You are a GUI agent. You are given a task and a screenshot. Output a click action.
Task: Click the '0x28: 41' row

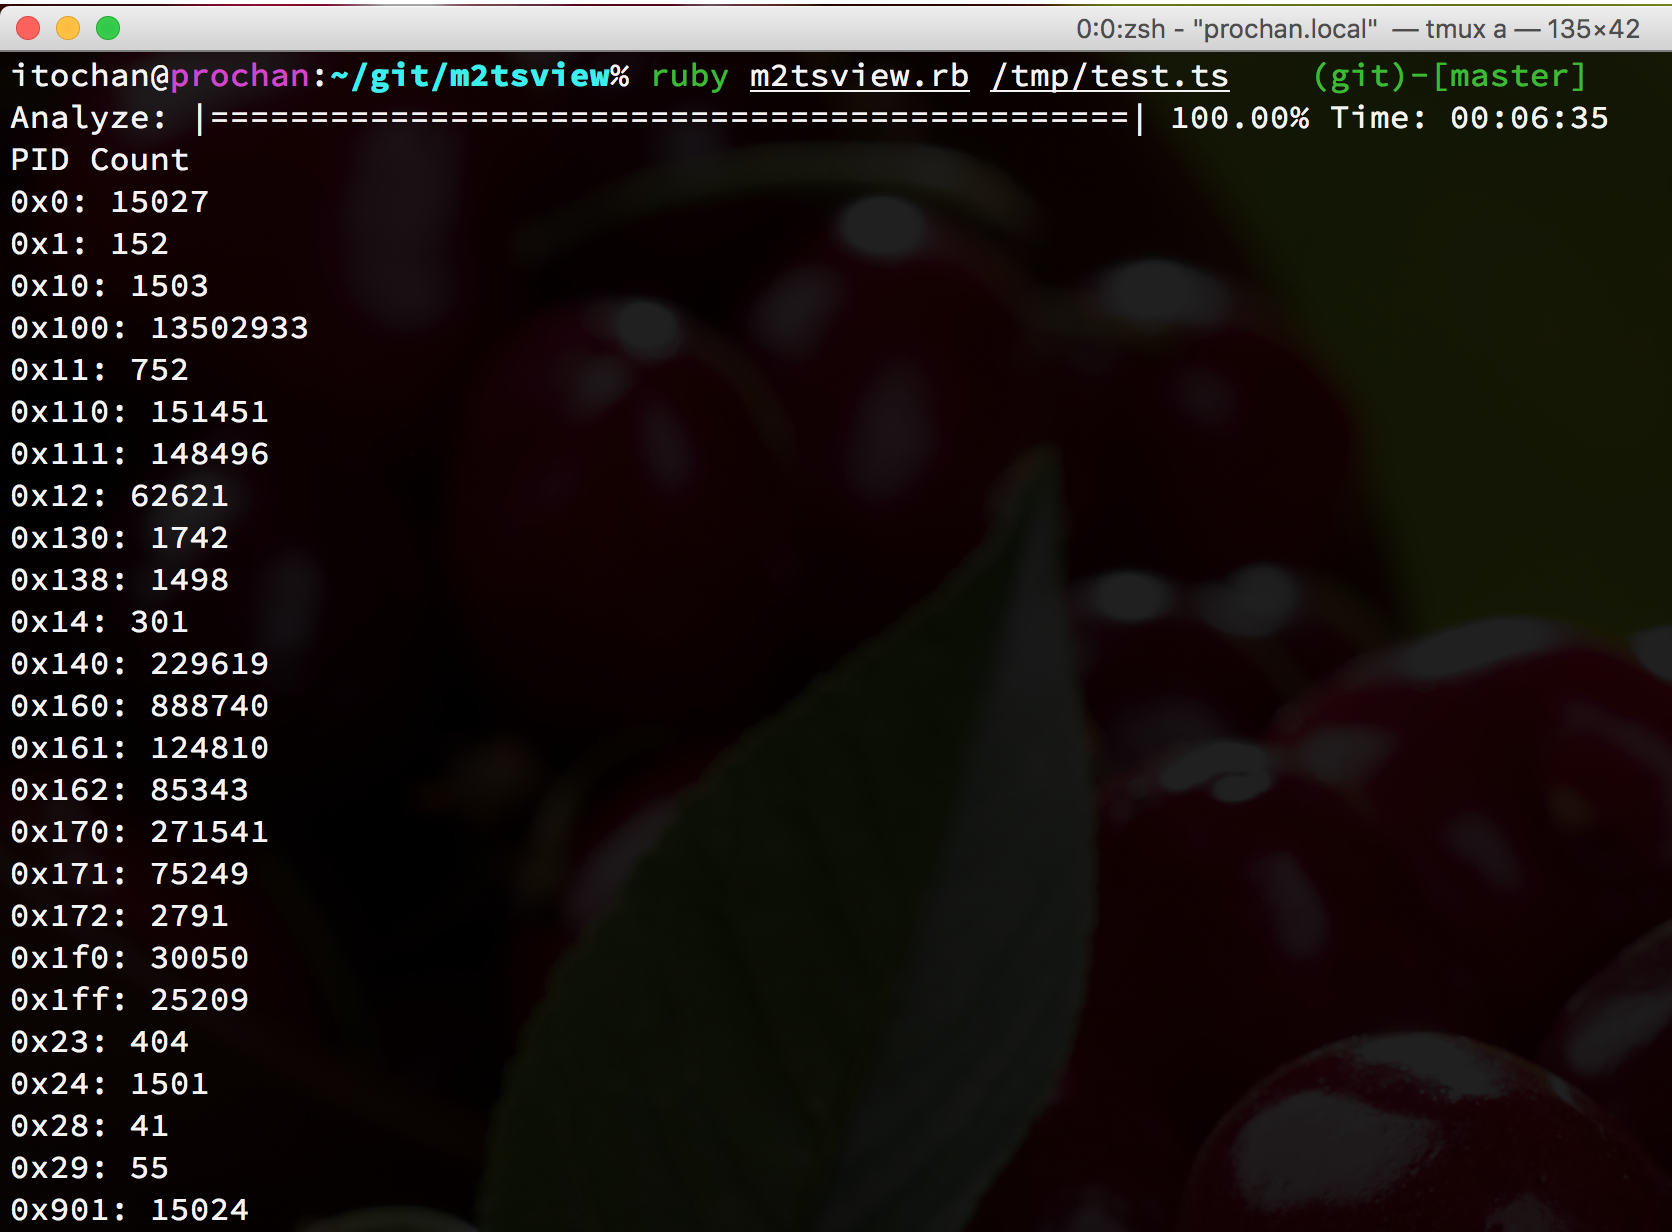click(89, 1126)
